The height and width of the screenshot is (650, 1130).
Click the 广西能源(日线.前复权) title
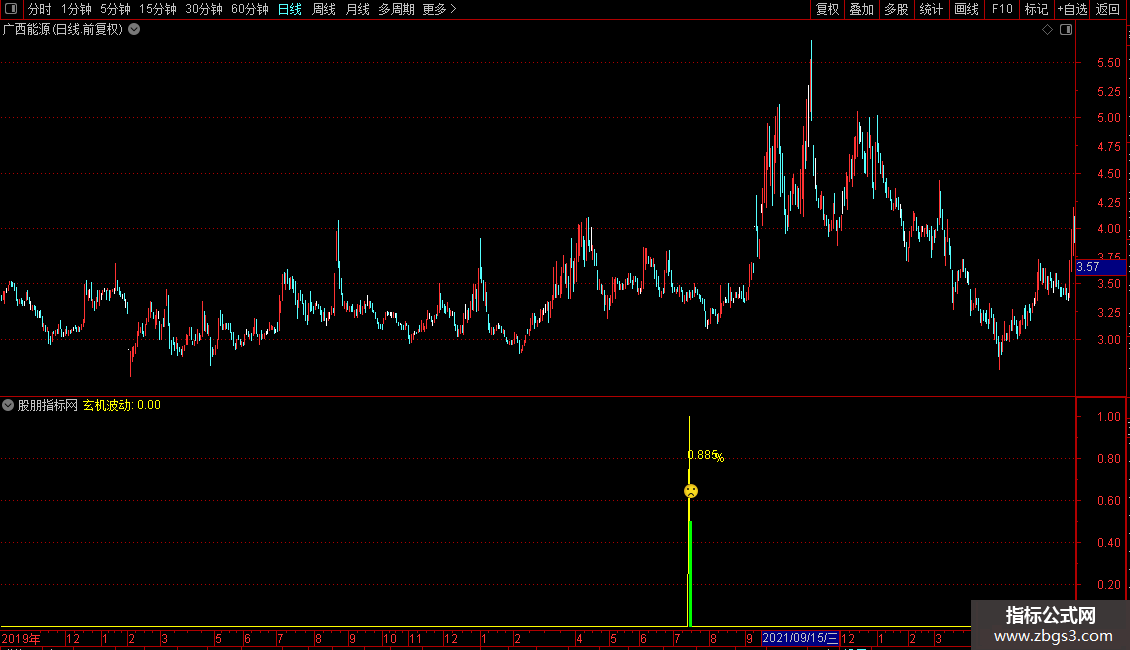tap(63, 30)
